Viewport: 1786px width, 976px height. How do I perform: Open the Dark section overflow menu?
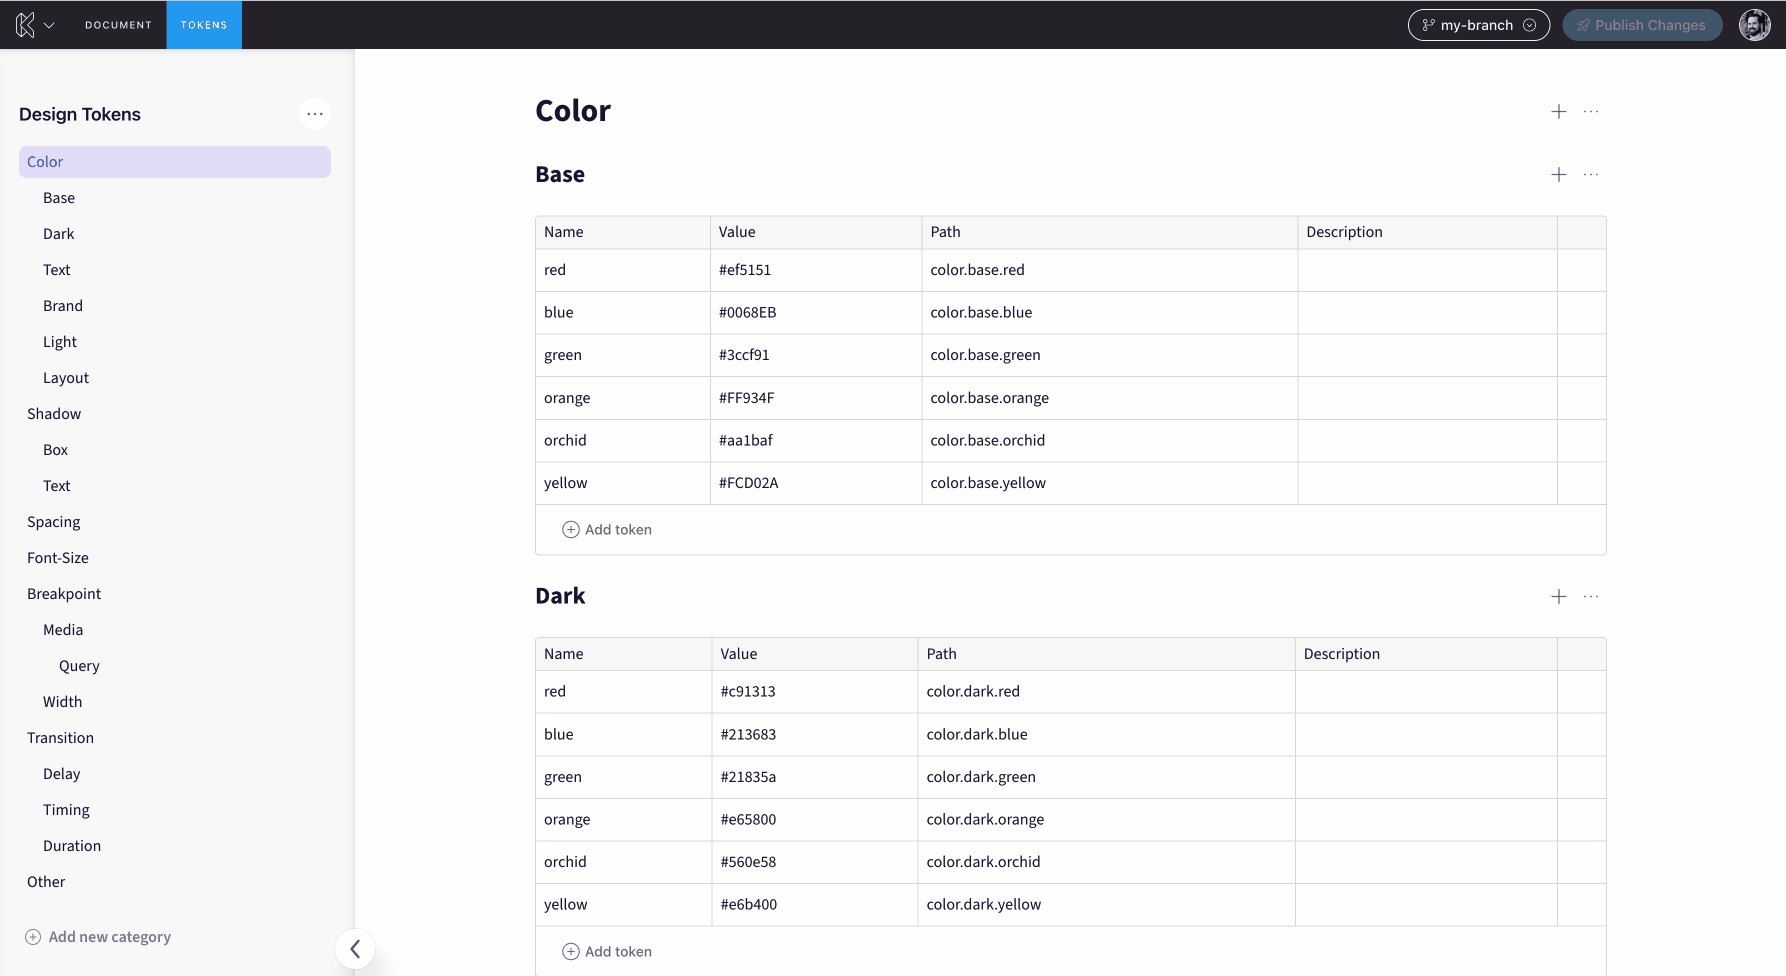(x=1591, y=596)
